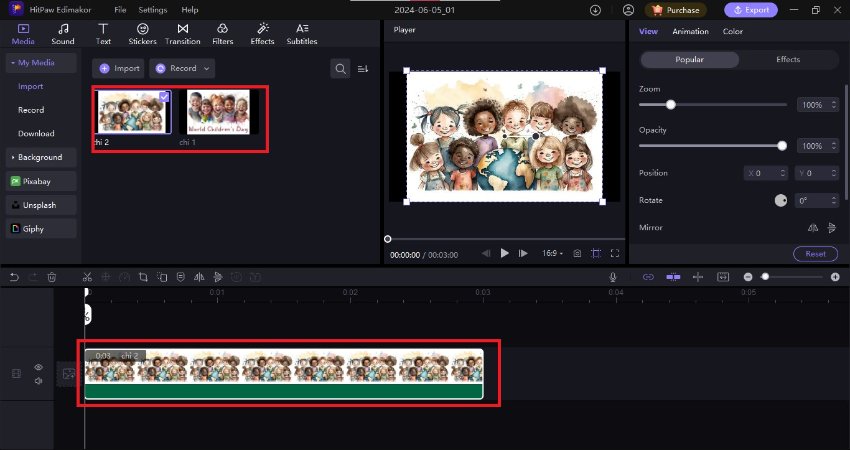Click the download icon in title bar

[595, 10]
